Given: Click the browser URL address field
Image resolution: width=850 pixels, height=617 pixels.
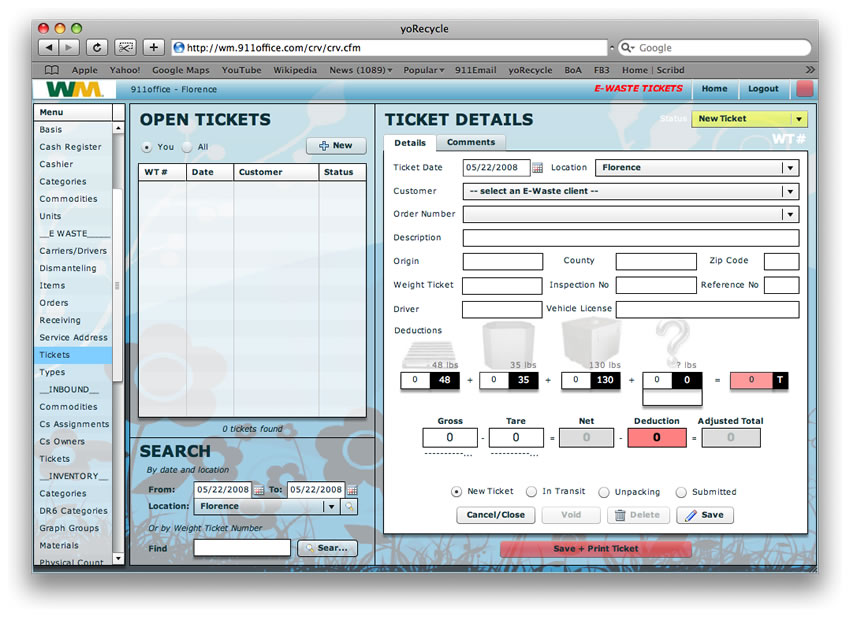Looking at the screenshot, I should tap(389, 48).
